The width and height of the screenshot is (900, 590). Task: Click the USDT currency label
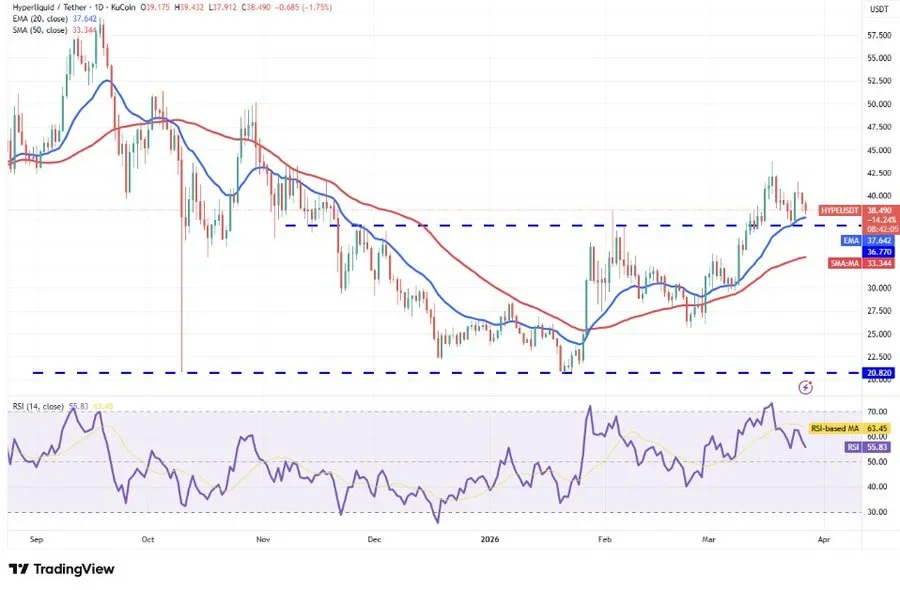pos(879,9)
